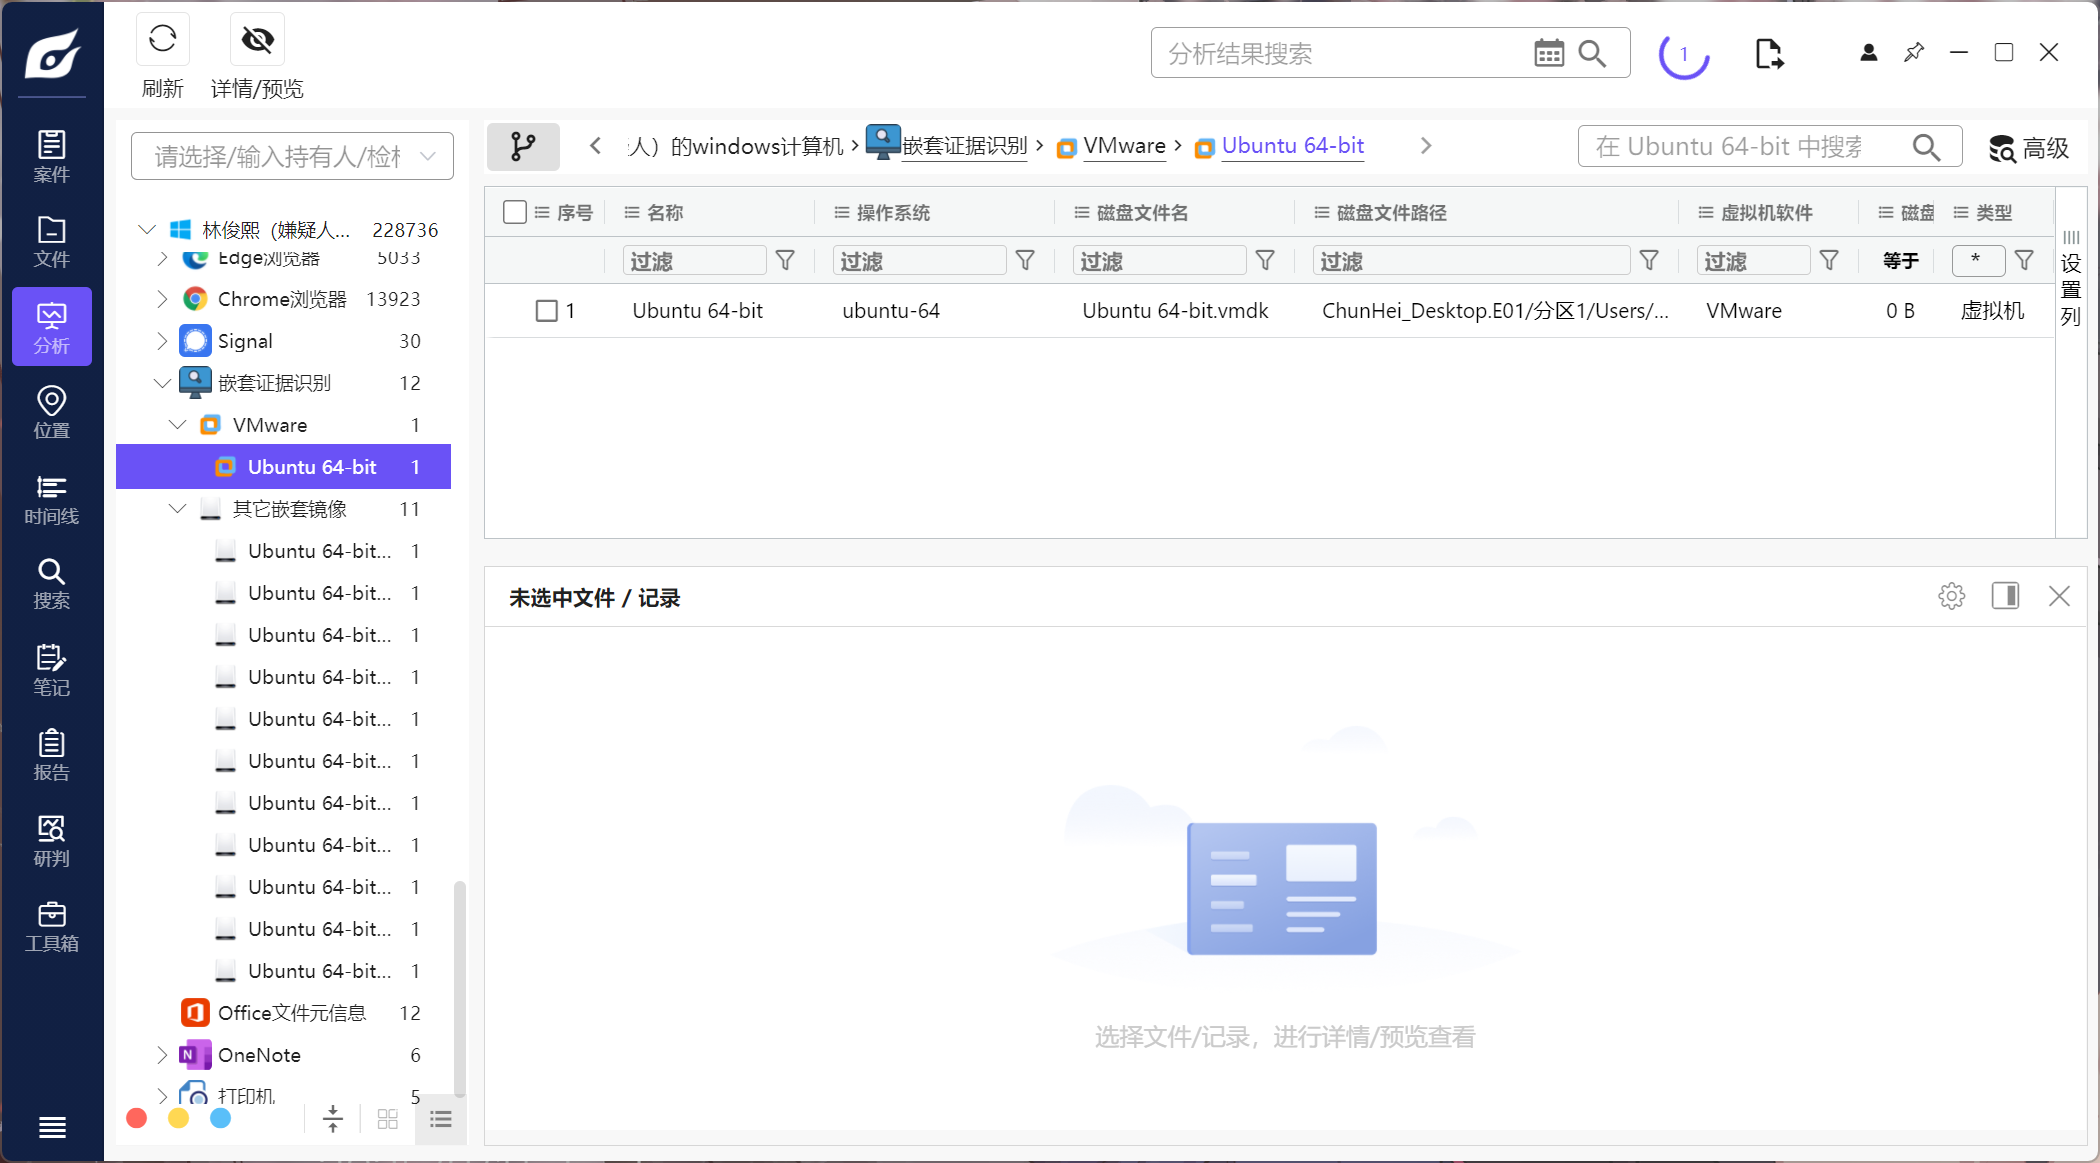Collapse the 其它嵌套镜像 tree node
The width and height of the screenshot is (2100, 1163).
pos(178,509)
